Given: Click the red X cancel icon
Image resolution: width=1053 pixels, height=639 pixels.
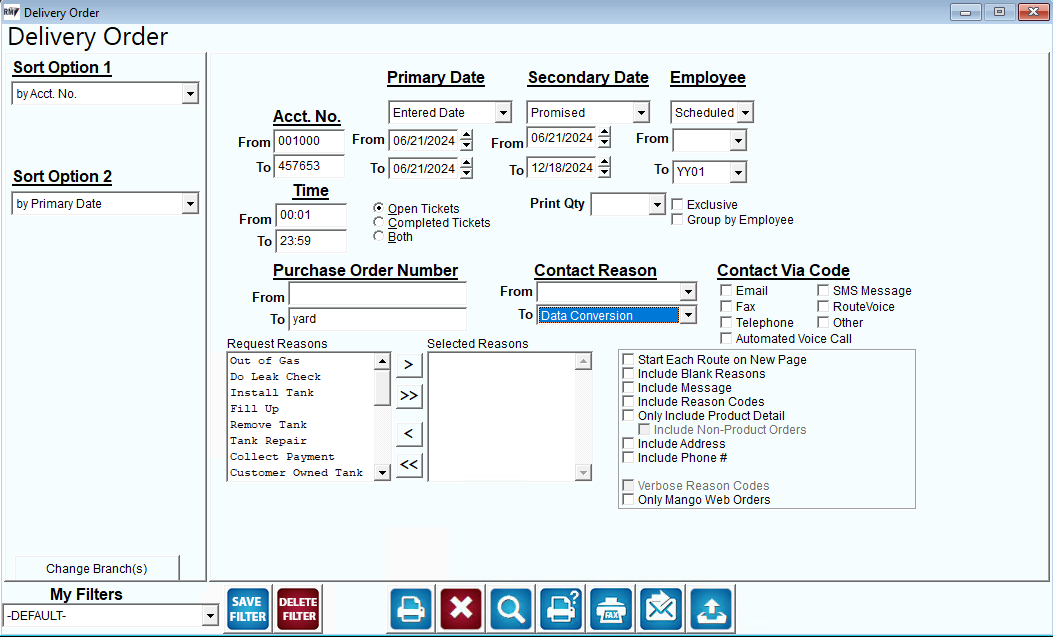Looking at the screenshot, I should tap(461, 609).
